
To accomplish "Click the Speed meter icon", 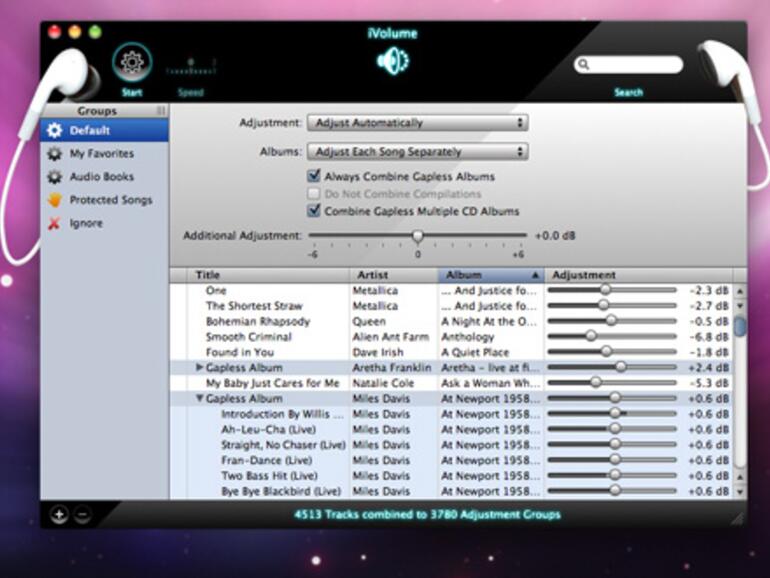I will pos(191,68).
